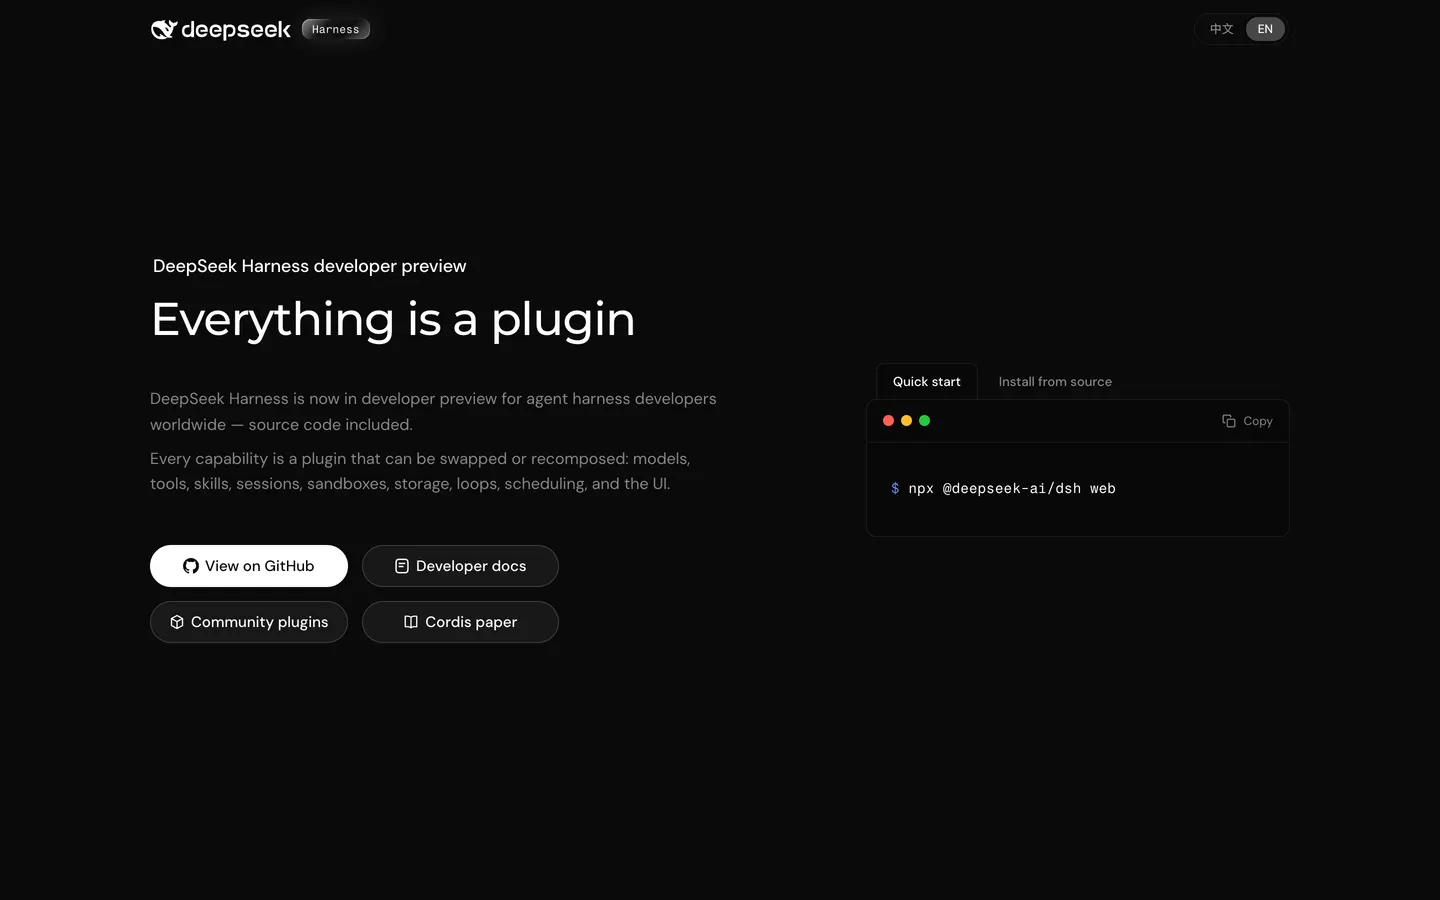Click the $ prompt symbol in terminal
The image size is (1440, 900).
click(895, 489)
